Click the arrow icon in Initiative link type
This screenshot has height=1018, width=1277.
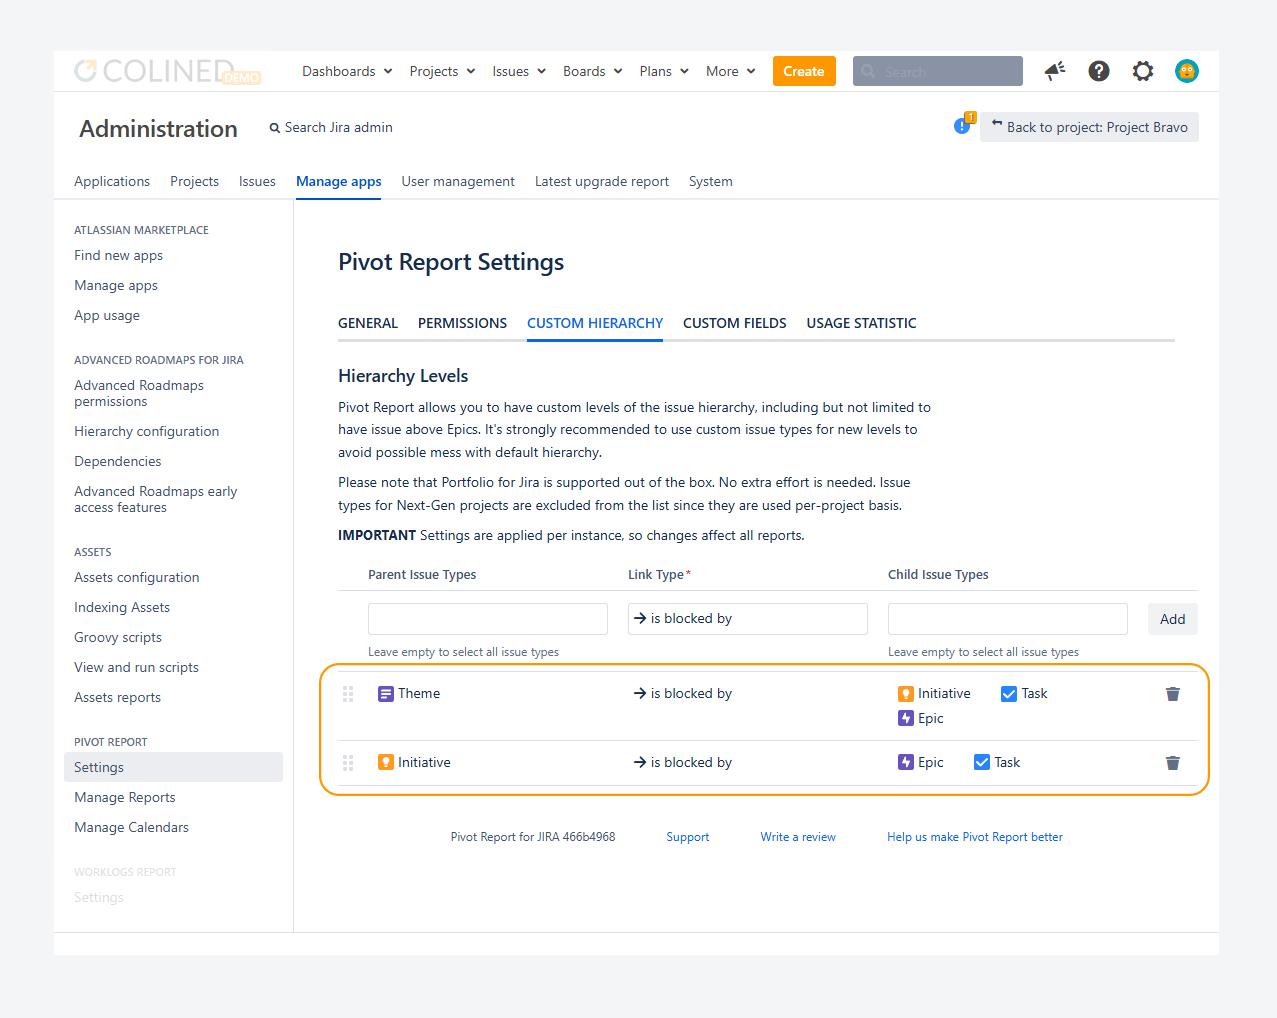tap(640, 762)
